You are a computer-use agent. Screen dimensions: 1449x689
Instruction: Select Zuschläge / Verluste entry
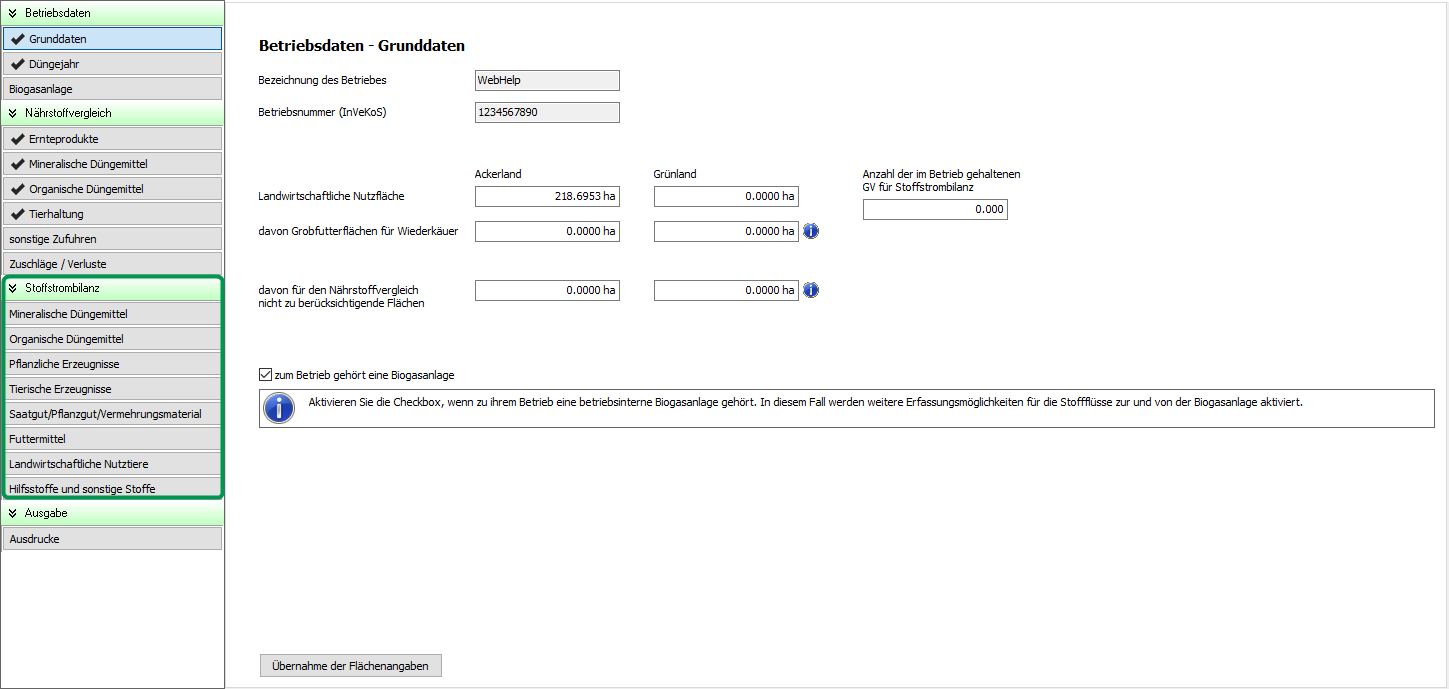(112, 264)
